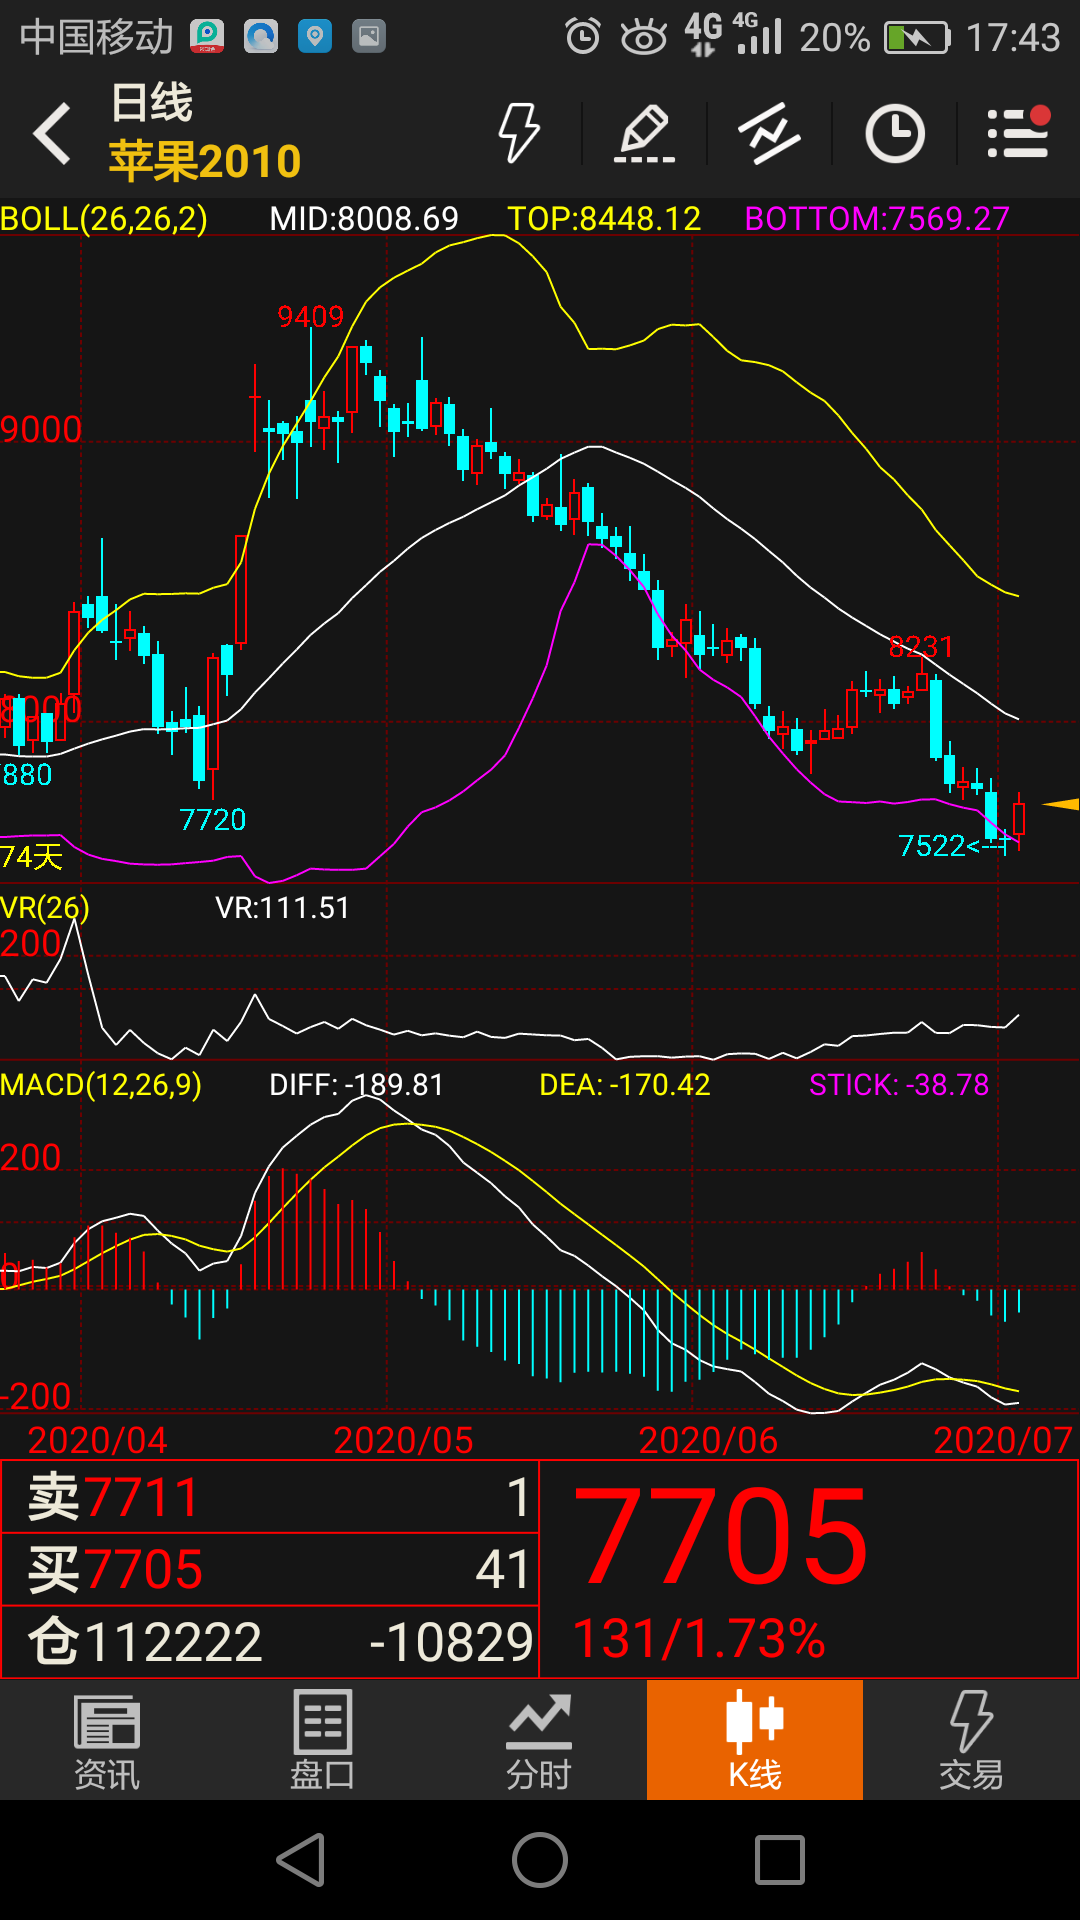The width and height of the screenshot is (1080, 1920).
Task: Open the clock period selector icon
Action: [x=894, y=133]
